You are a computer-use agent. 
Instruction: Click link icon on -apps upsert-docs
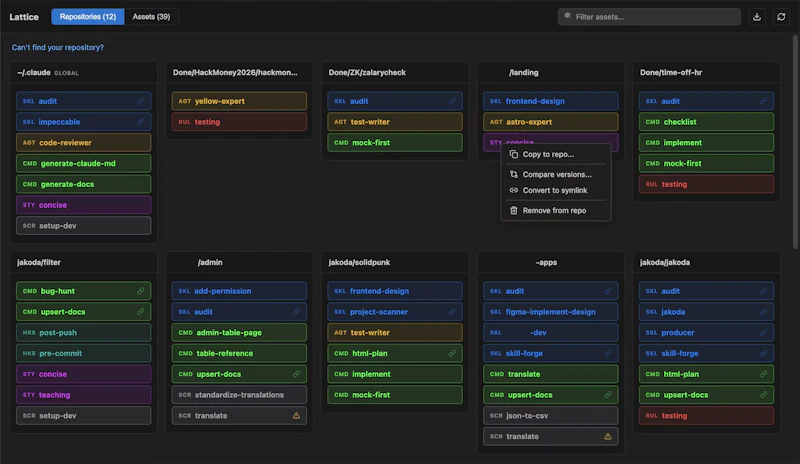tap(608, 395)
